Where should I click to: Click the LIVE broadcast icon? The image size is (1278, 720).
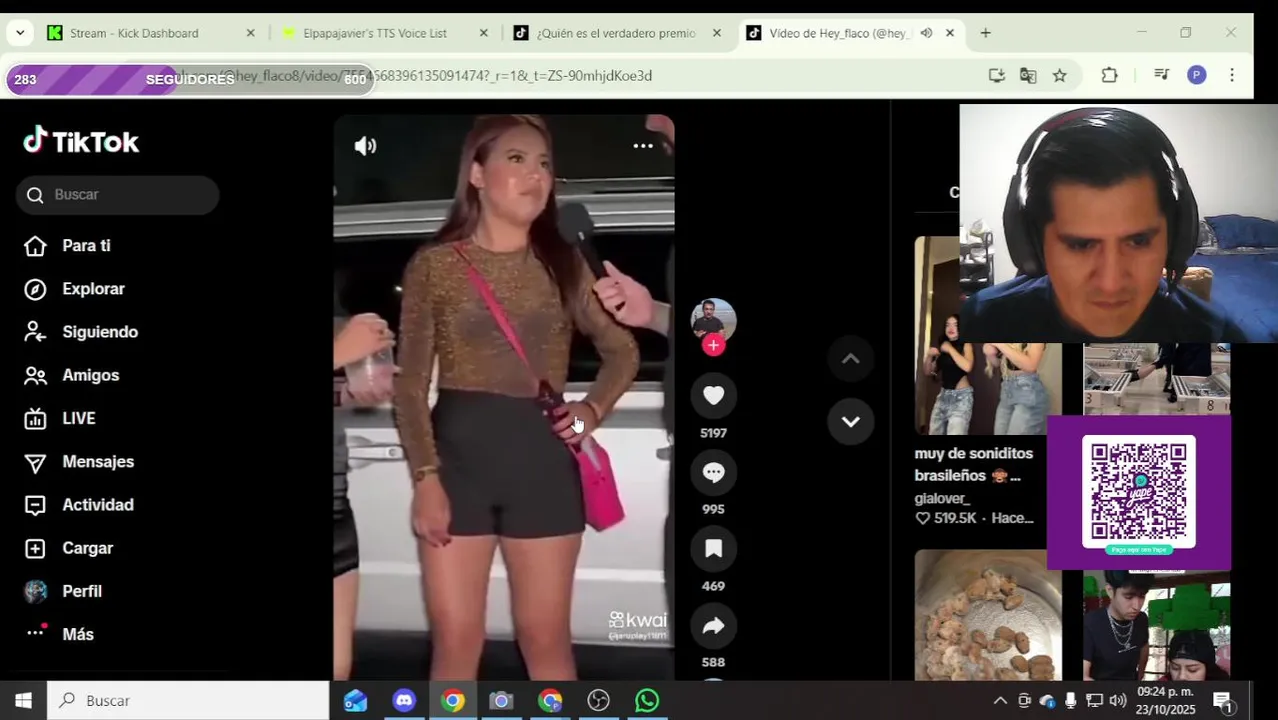pyautogui.click(x=35, y=418)
